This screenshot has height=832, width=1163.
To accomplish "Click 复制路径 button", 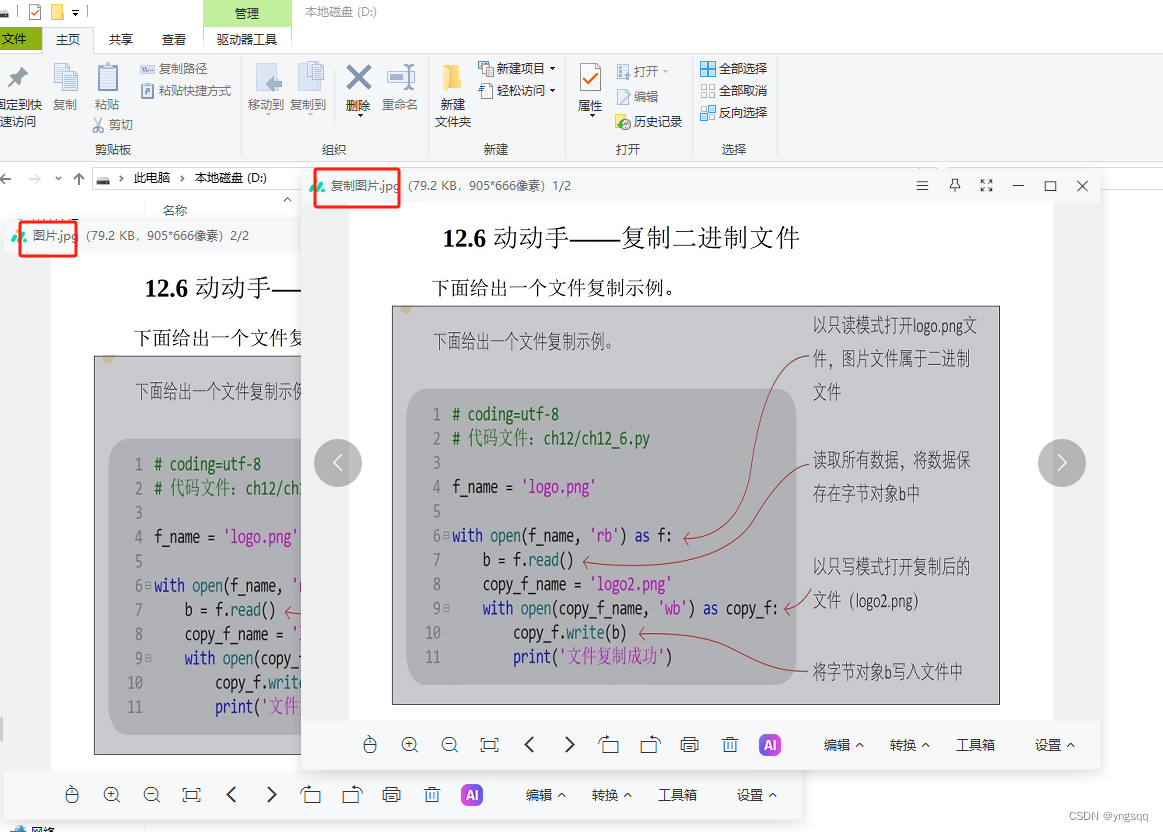I will coord(174,68).
